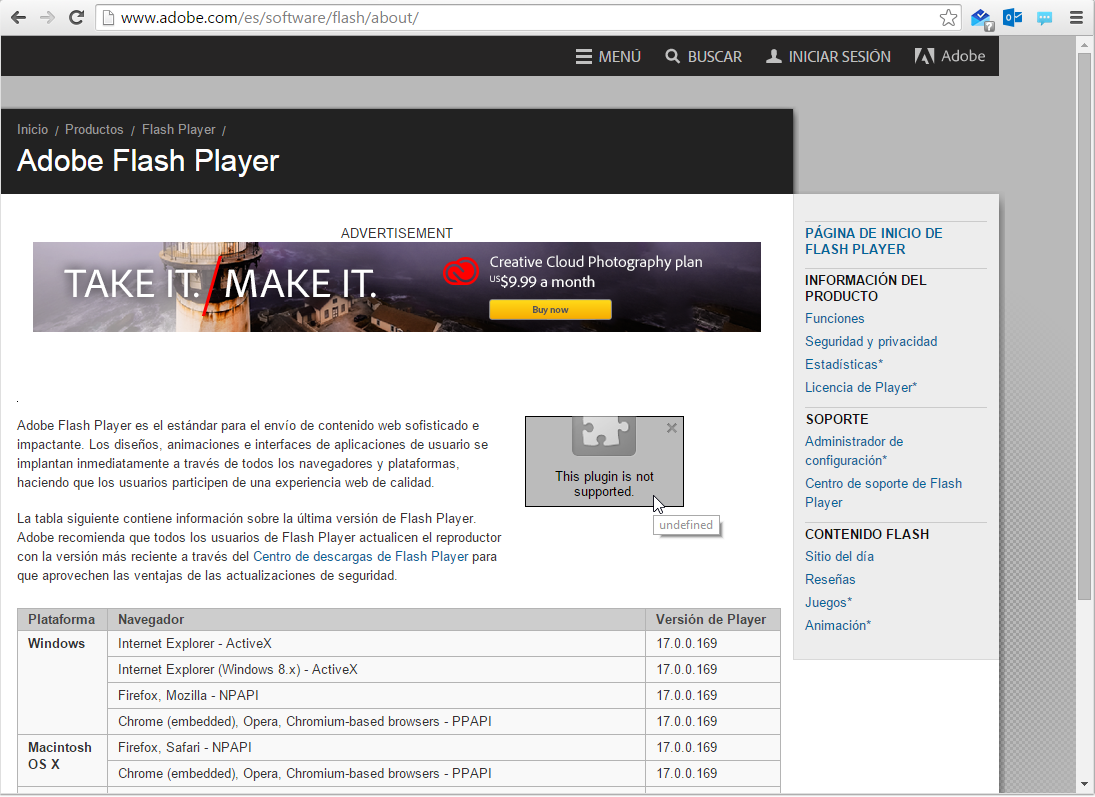The width and height of the screenshot is (1095, 797).
Task: Open Centro de soporte de Flash Player
Action: click(883, 492)
